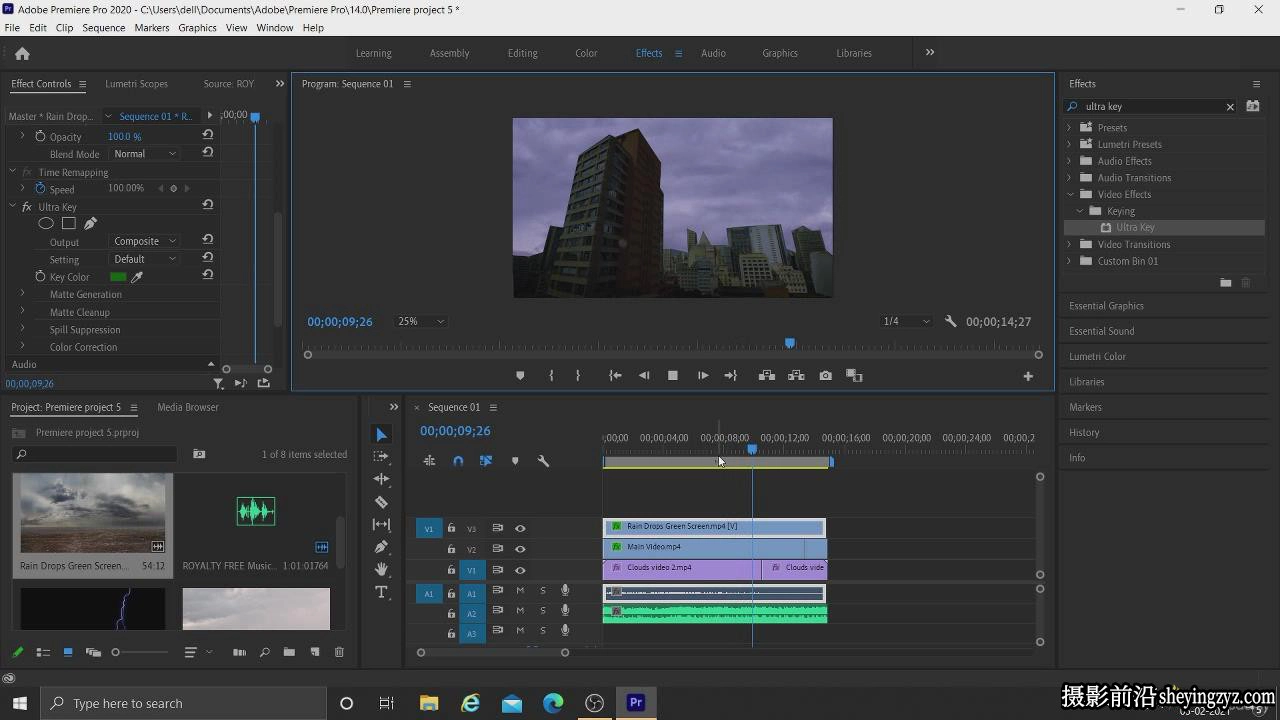Stop playback in the Program Monitor
This screenshot has height=720, width=1280.
click(673, 376)
